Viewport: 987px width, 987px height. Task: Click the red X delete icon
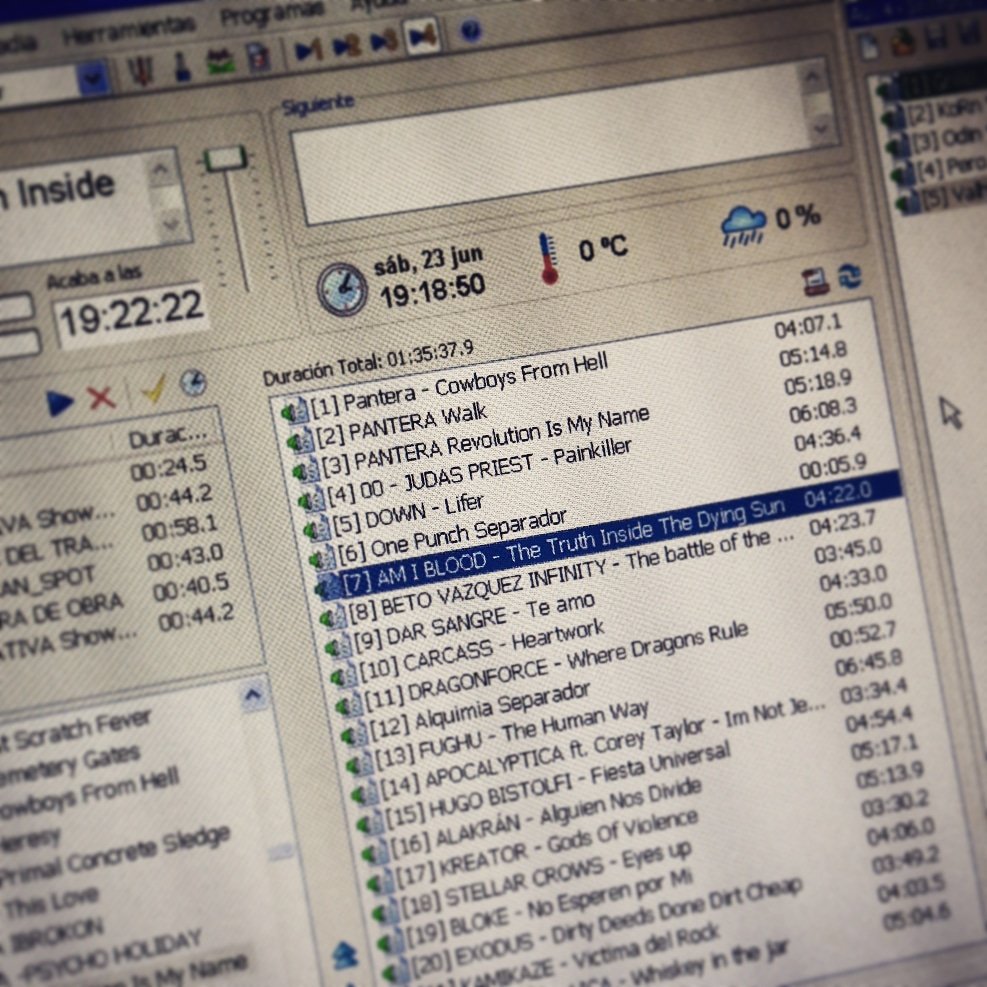tap(101, 397)
